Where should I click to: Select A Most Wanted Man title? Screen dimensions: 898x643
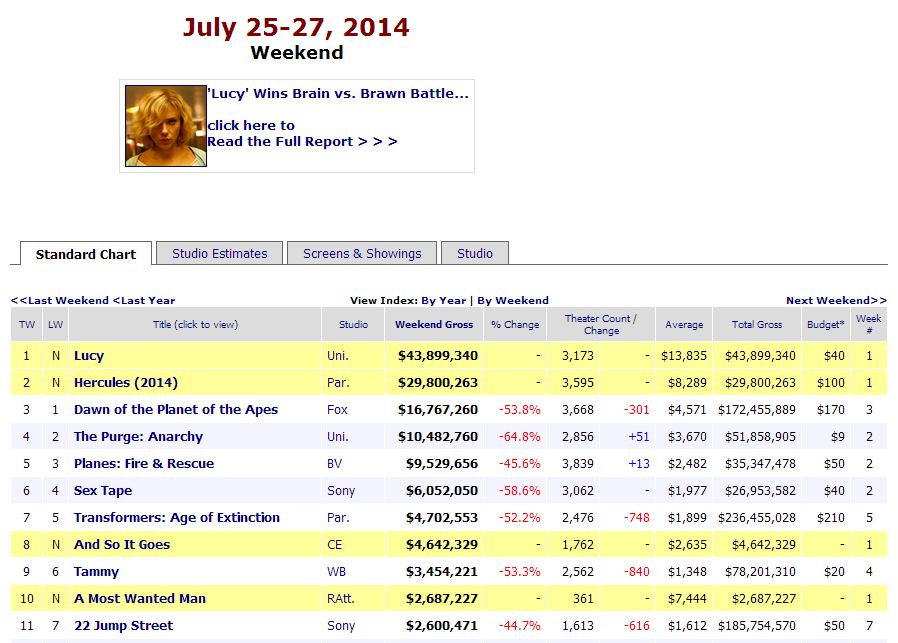[139, 599]
